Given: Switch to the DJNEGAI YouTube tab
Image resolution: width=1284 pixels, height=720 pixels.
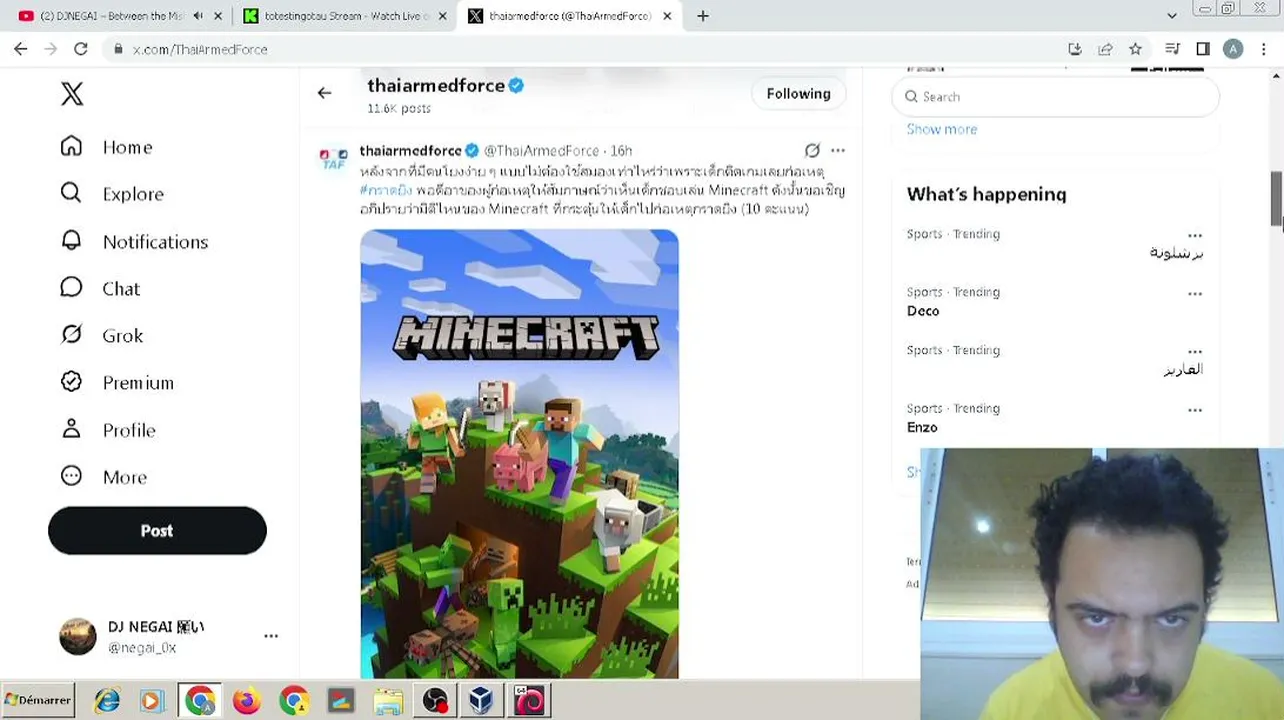Looking at the screenshot, I should pyautogui.click(x=110, y=16).
